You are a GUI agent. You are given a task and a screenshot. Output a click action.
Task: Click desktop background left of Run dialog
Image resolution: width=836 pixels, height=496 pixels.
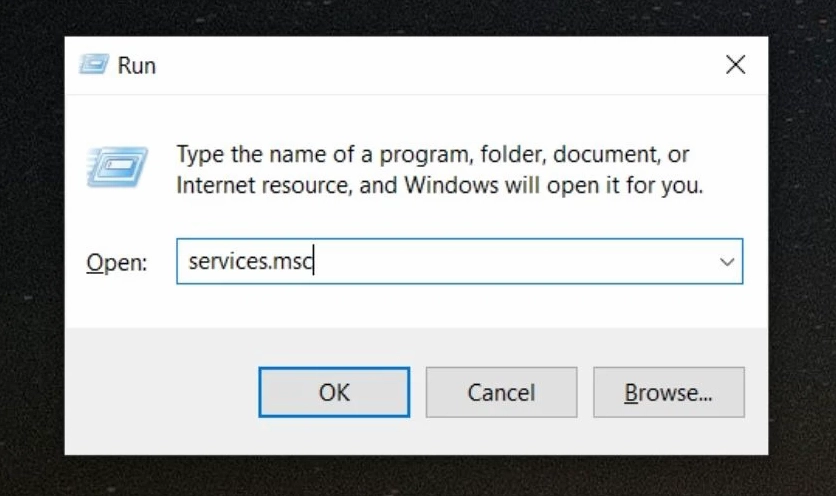click(30, 250)
